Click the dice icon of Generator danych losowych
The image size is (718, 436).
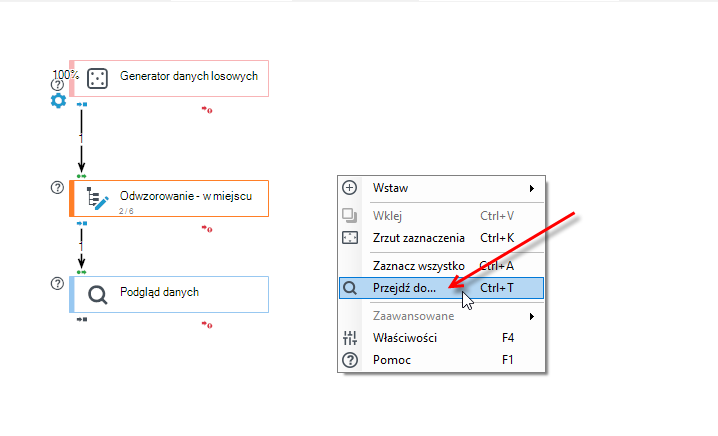tap(98, 79)
